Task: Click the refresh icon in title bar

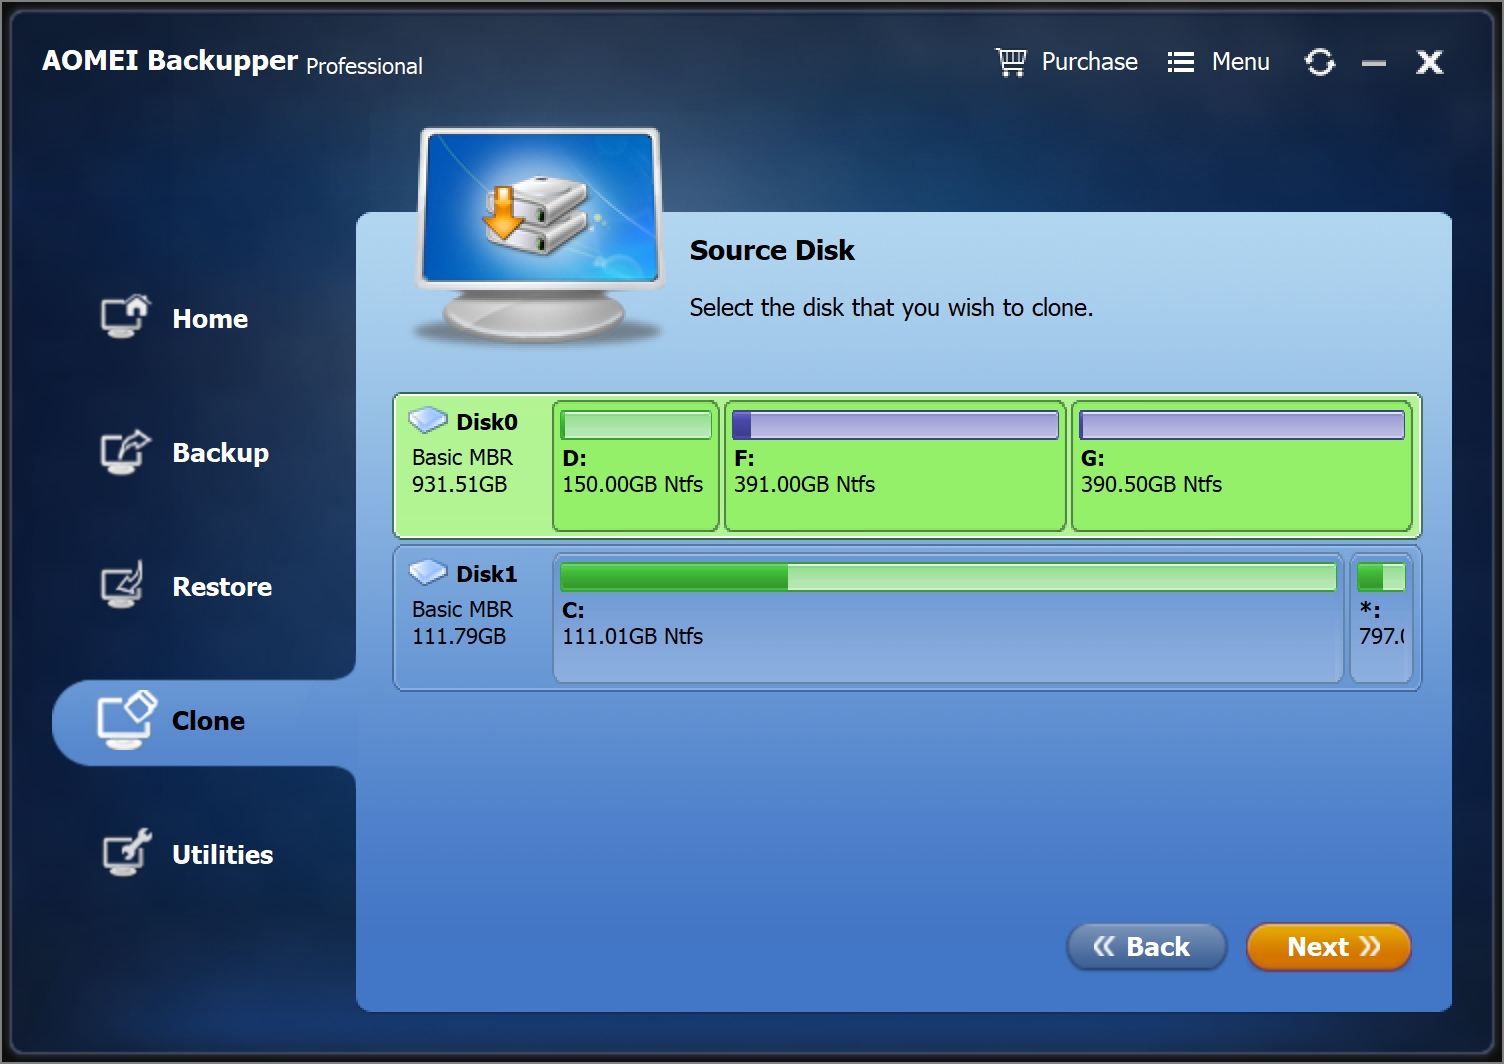Action: pos(1319,62)
